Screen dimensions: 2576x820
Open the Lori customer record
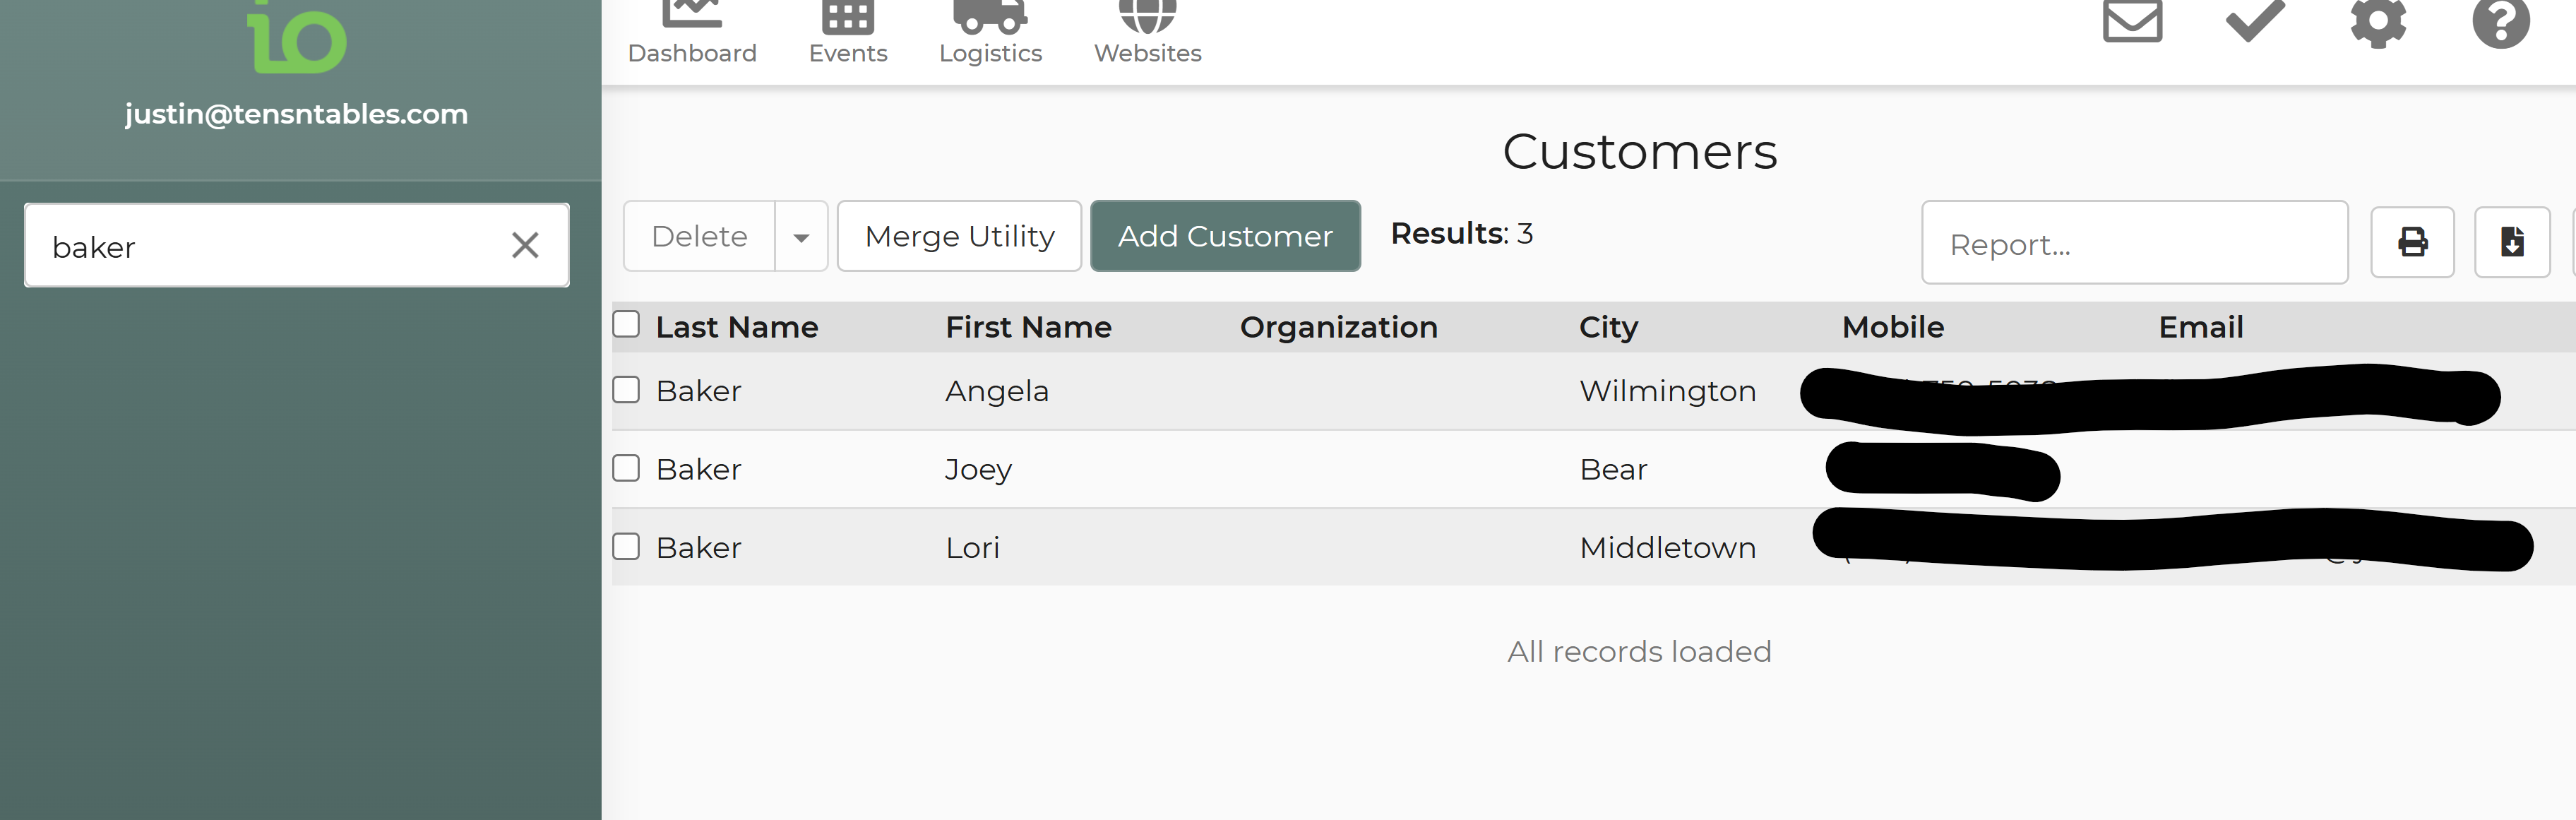click(x=972, y=548)
